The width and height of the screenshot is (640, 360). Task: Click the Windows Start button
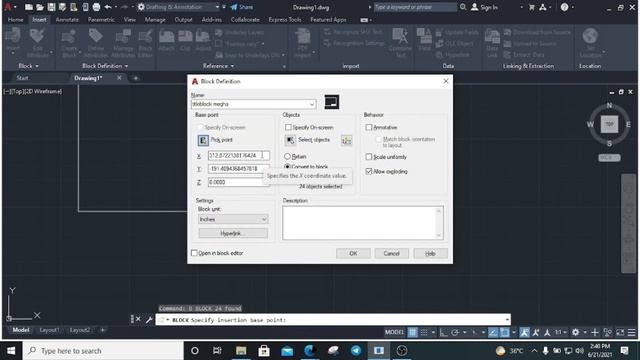click(x=11, y=351)
